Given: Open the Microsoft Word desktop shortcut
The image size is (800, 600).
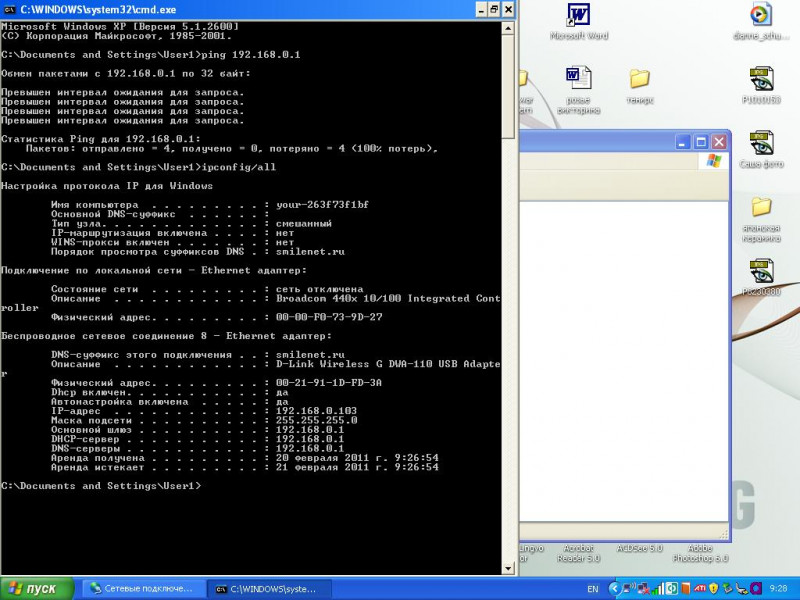Looking at the screenshot, I should click(579, 16).
